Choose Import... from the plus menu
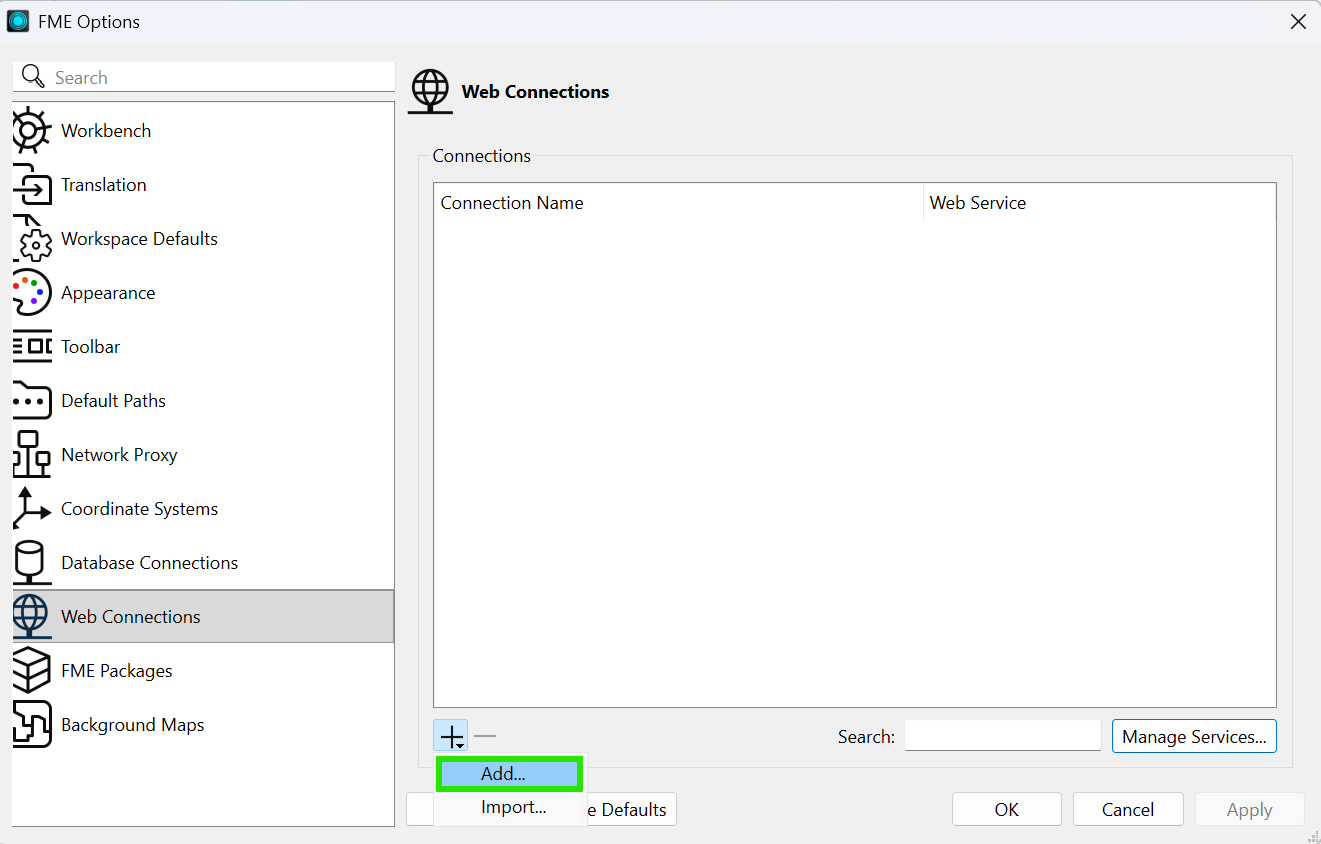 [509, 808]
